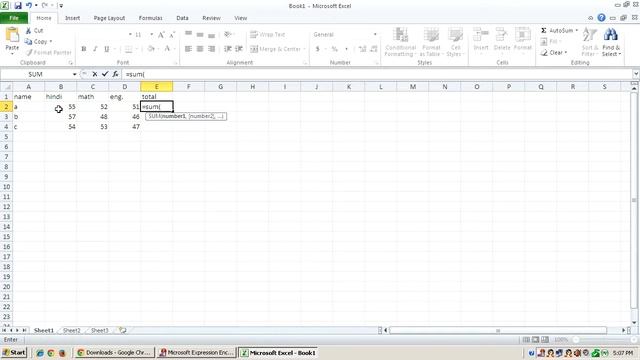Open the Data ribbon tab
The width and height of the screenshot is (640, 360).
(182, 18)
